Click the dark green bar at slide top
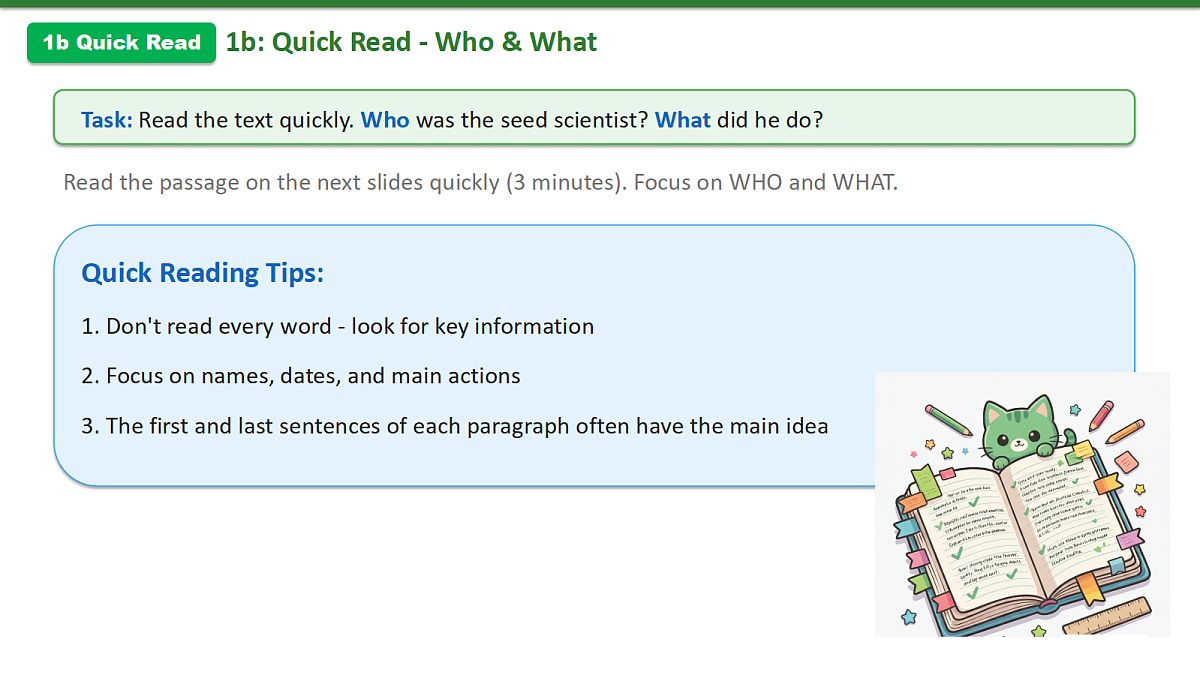 pyautogui.click(x=600, y=3)
